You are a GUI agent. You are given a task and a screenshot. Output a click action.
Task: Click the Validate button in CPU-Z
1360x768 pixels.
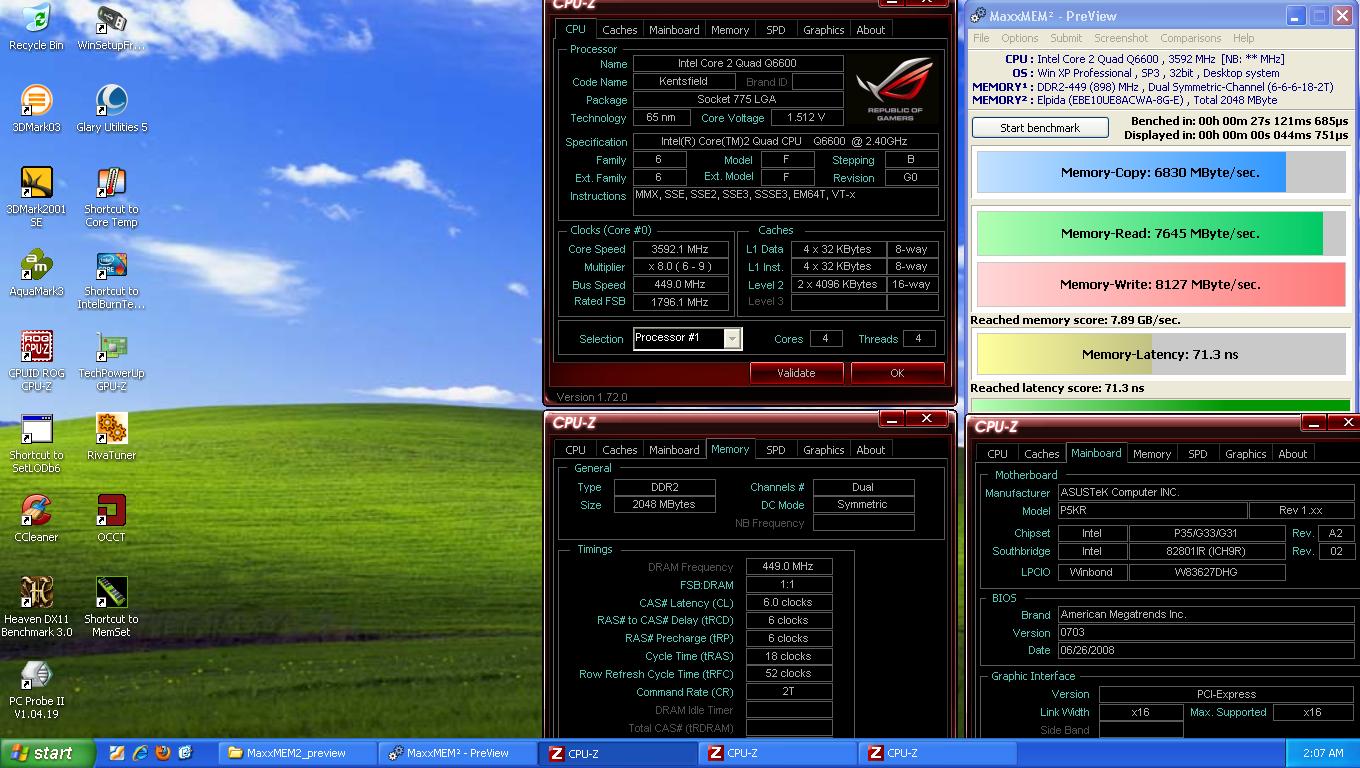pos(796,373)
